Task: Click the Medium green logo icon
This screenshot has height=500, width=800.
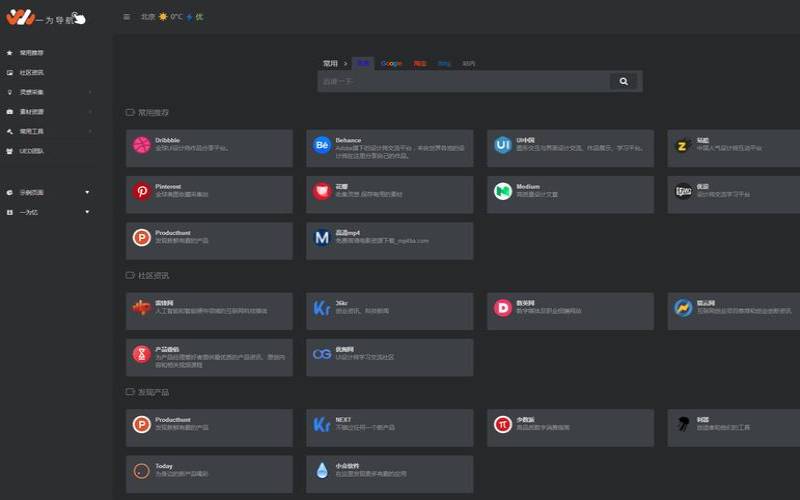Action: pyautogui.click(x=503, y=191)
